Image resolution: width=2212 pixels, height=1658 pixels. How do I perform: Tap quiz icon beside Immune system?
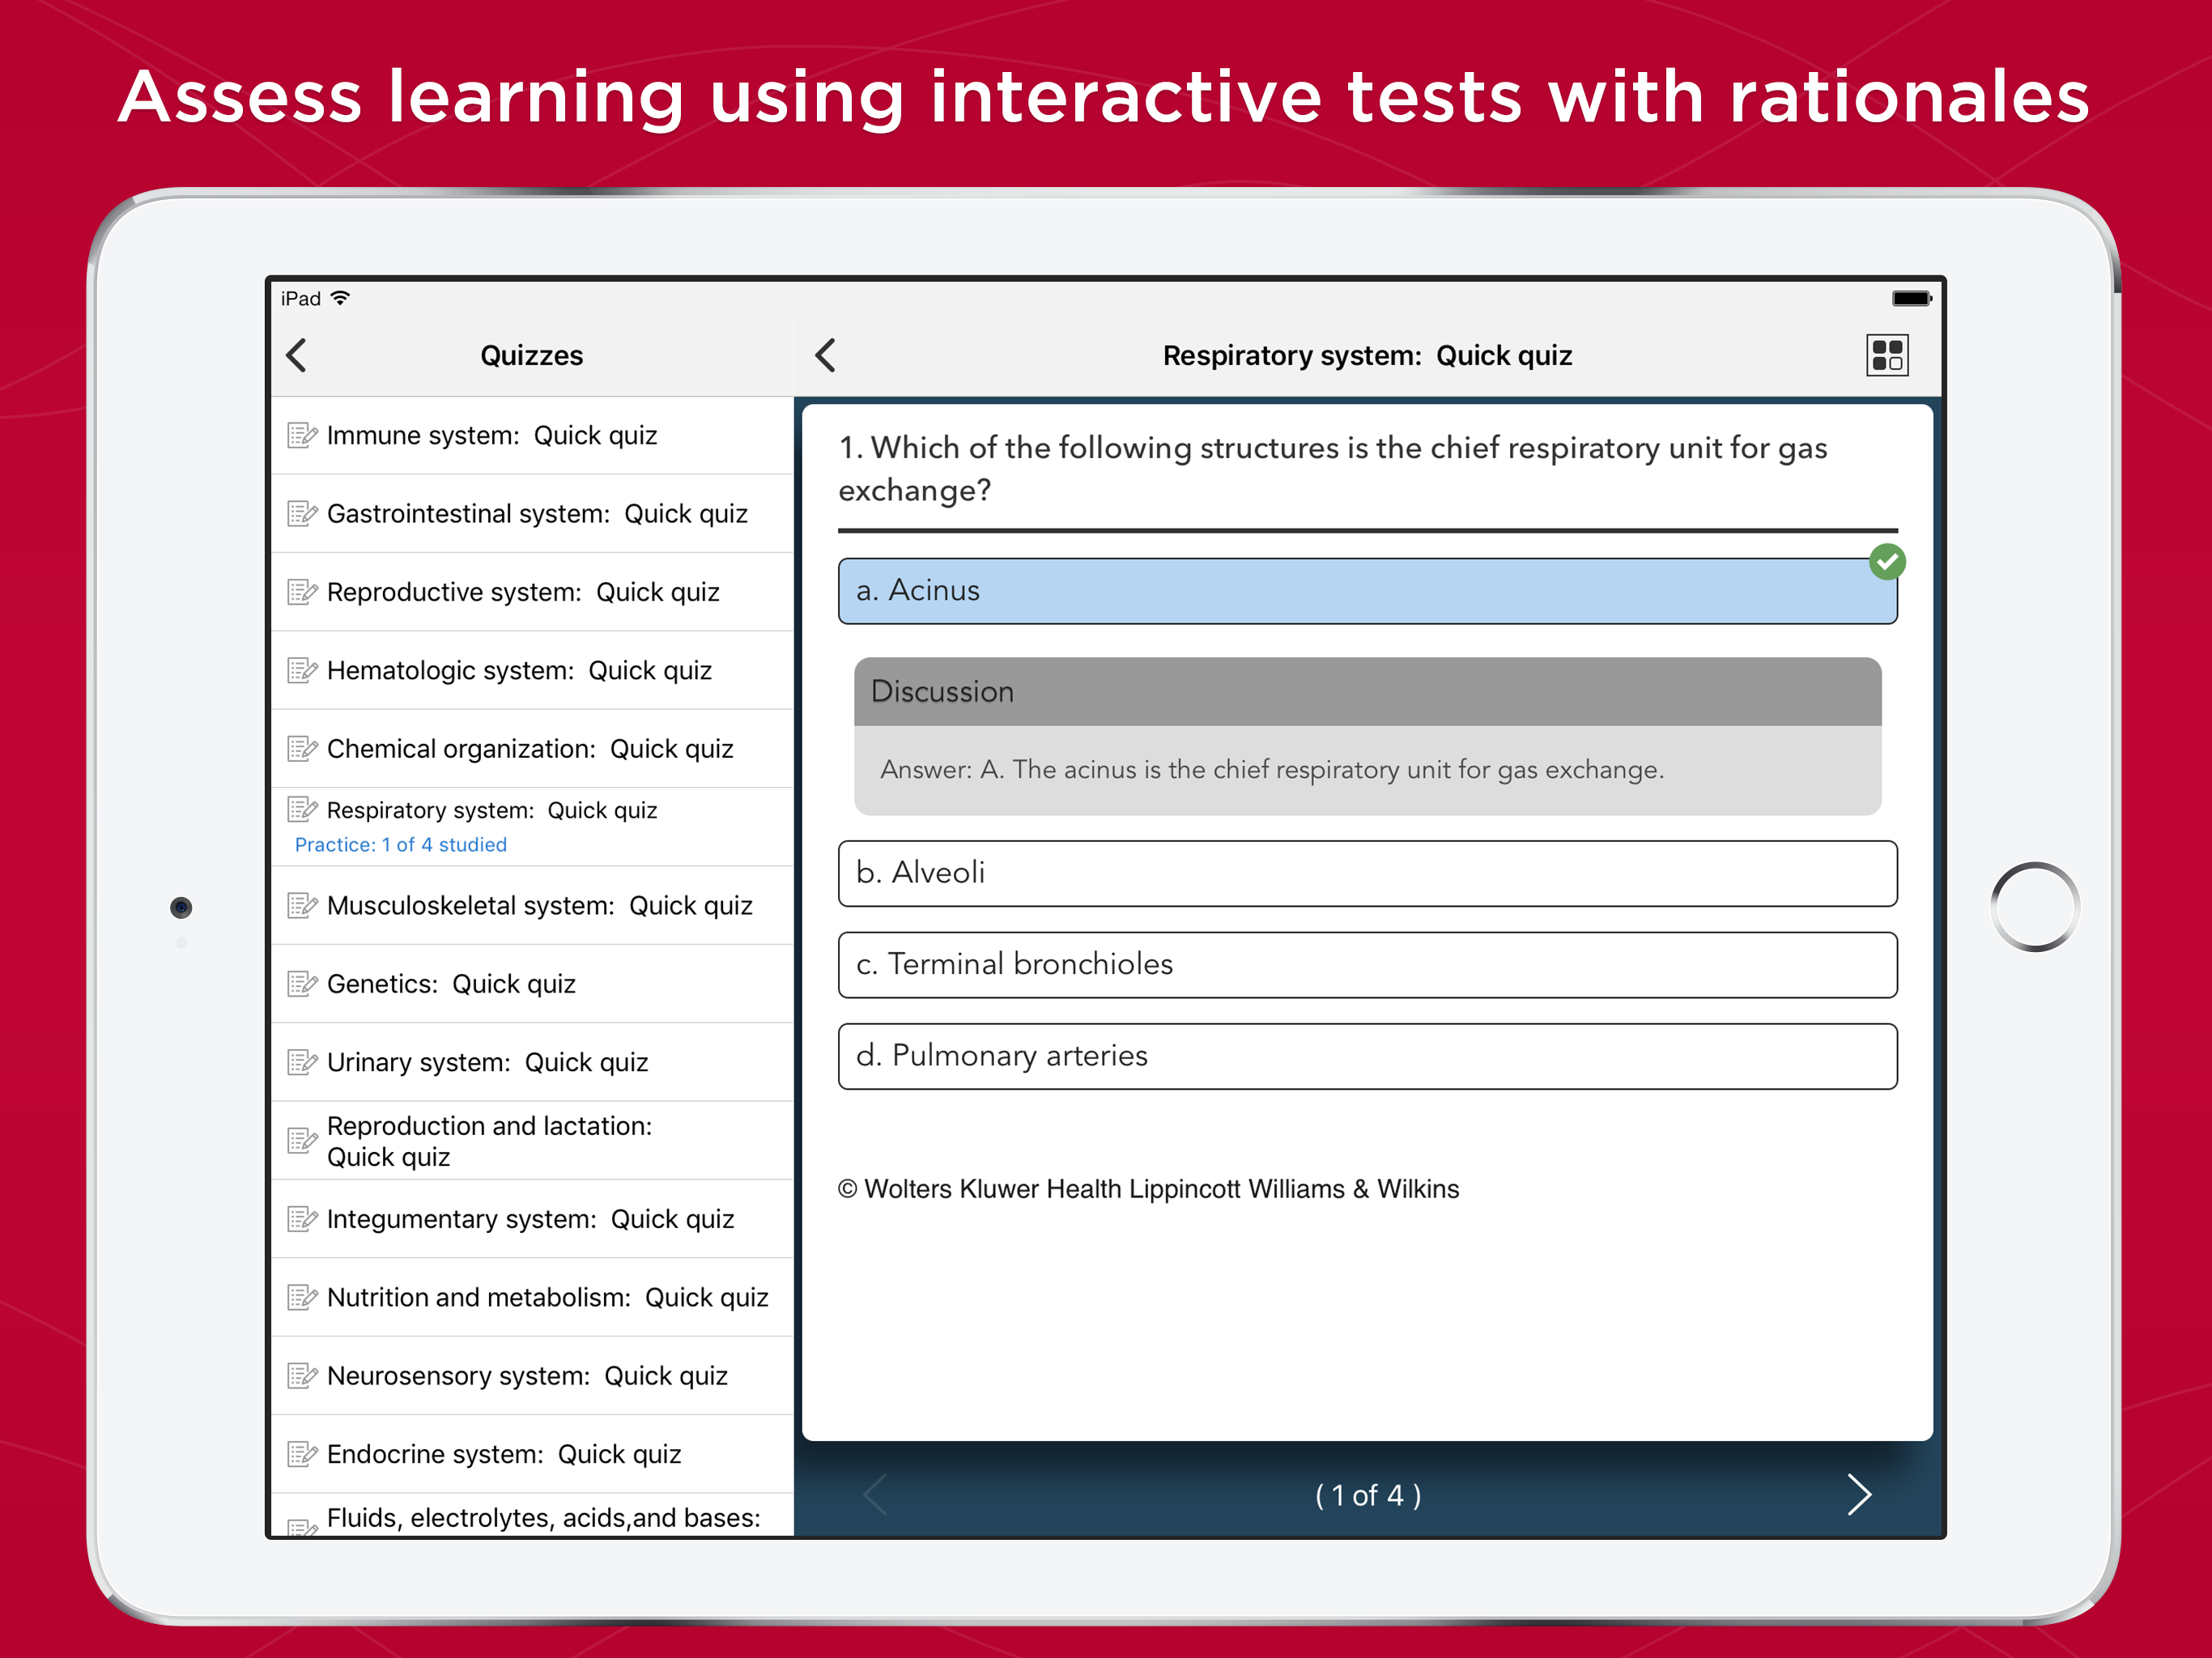pos(302,436)
